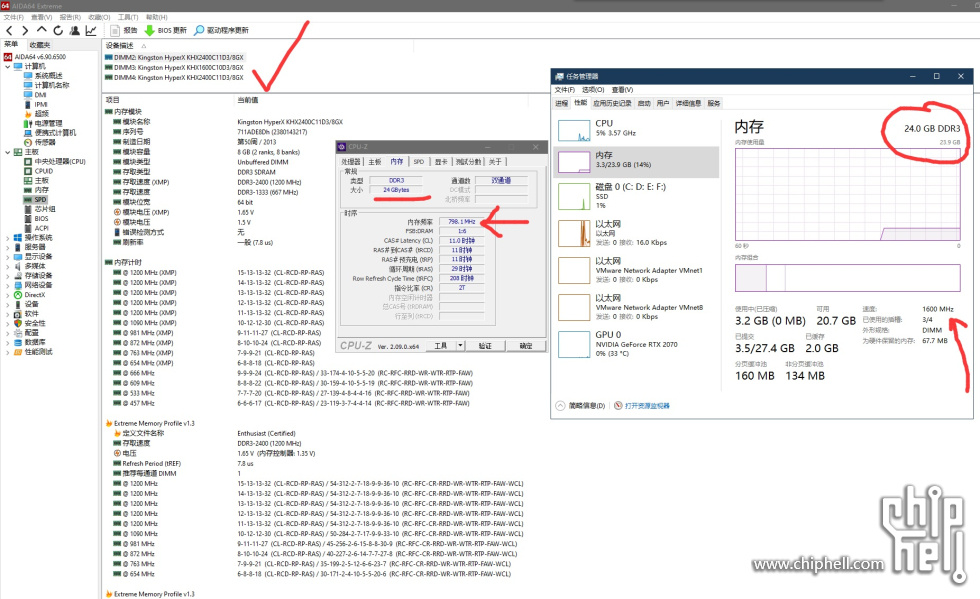Open Task Manager 查看 menu
This screenshot has width=980, height=599.
point(622,90)
